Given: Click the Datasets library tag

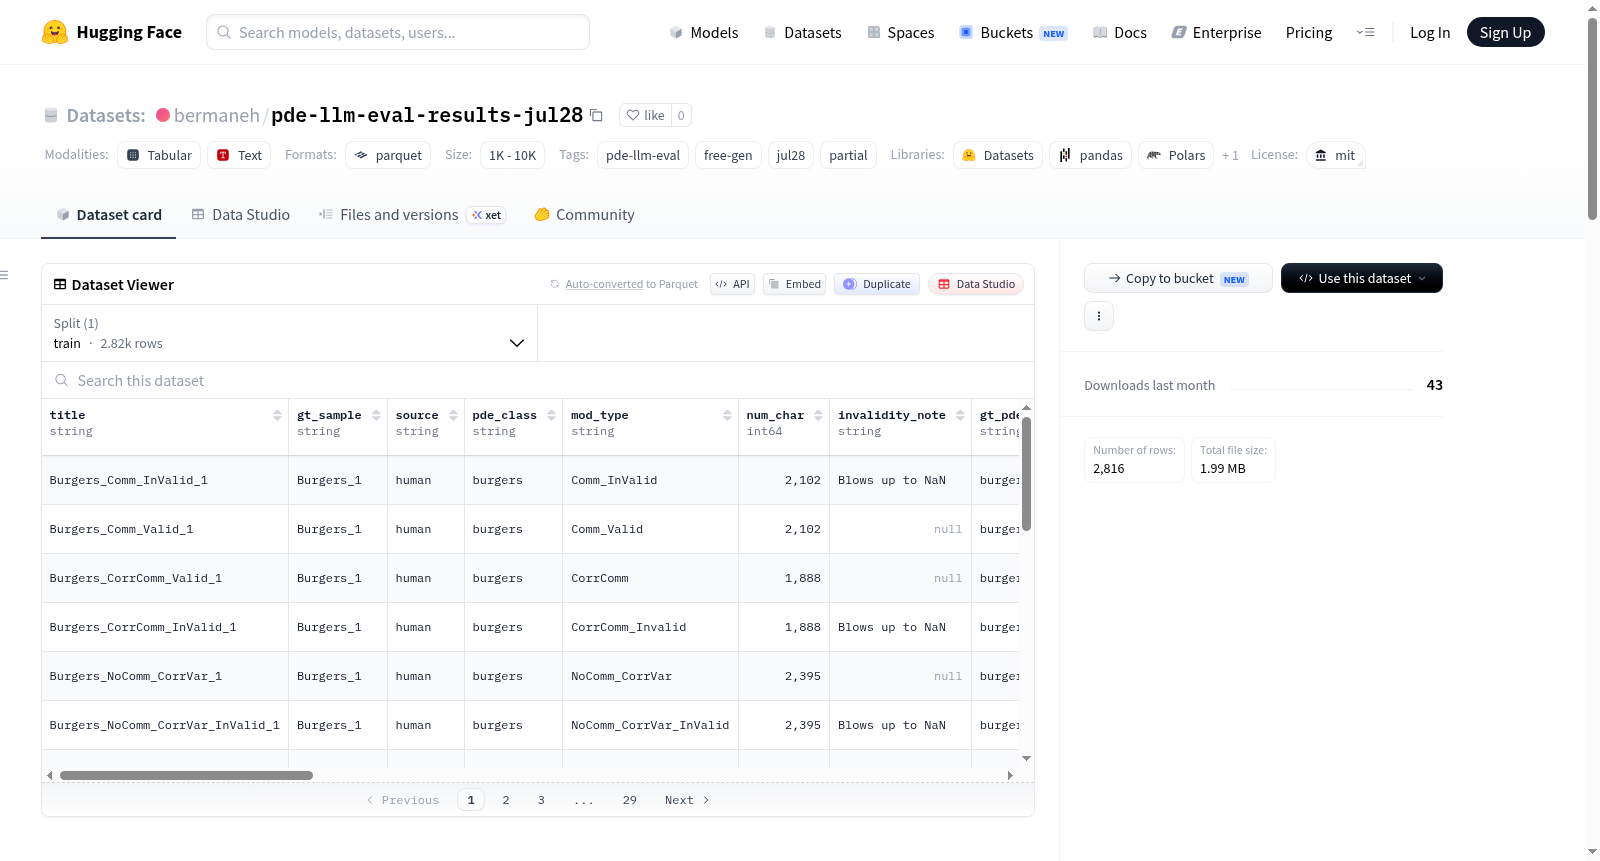Looking at the screenshot, I should point(998,155).
